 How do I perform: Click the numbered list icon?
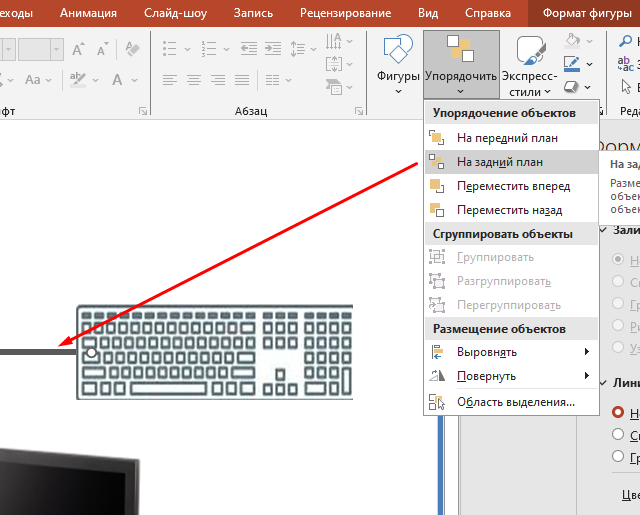209,49
